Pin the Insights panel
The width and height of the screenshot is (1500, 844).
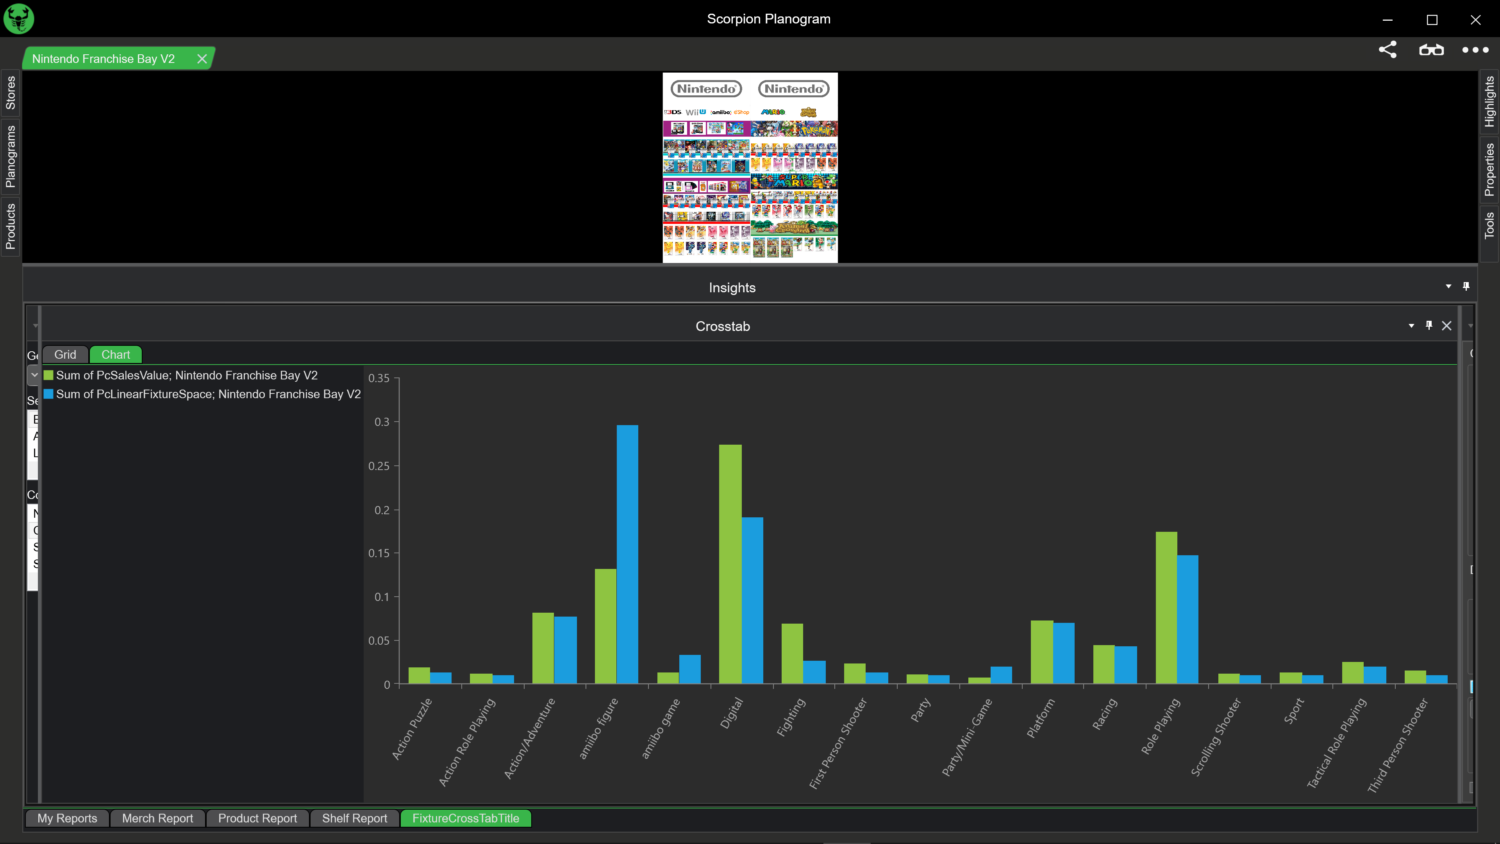click(x=1466, y=287)
